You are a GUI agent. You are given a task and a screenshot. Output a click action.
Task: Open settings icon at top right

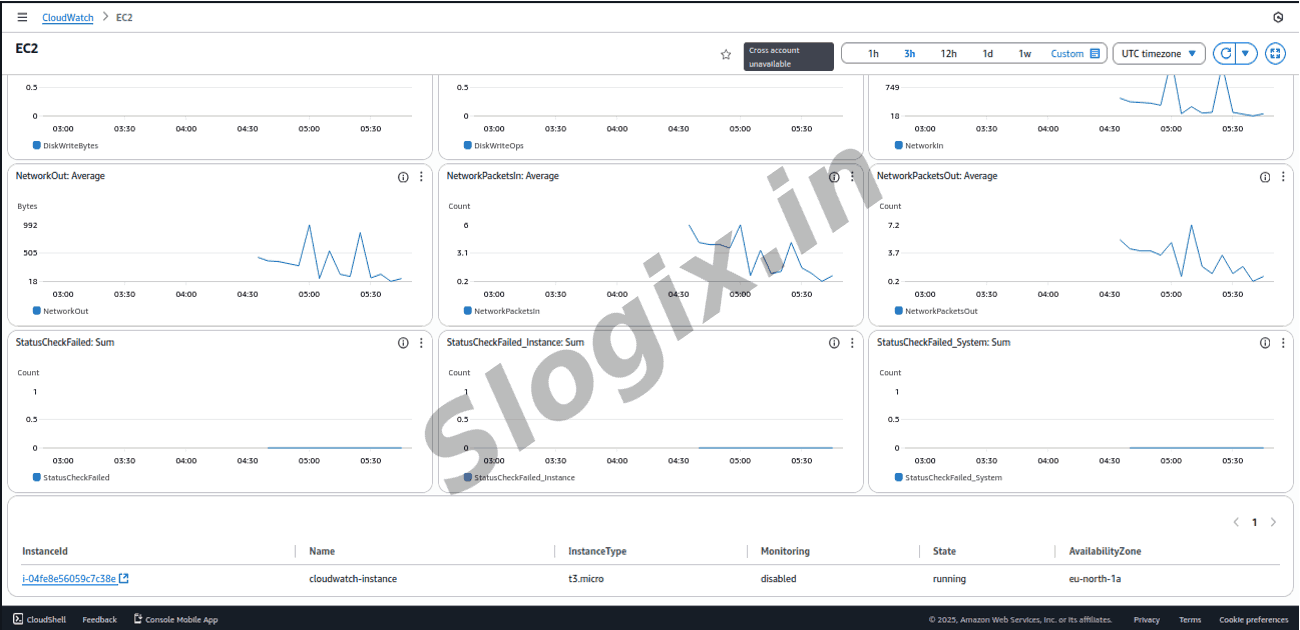pyautogui.click(x=1277, y=18)
